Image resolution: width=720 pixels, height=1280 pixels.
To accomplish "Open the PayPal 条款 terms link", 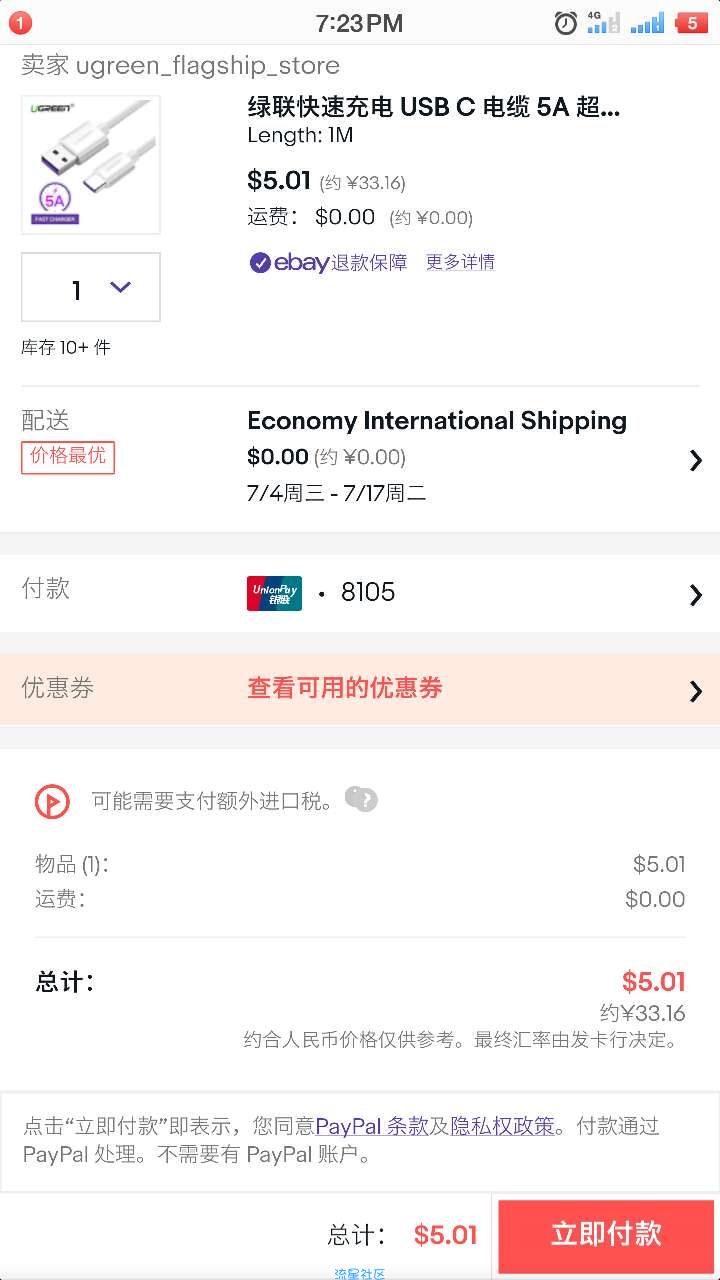I will [372, 1126].
